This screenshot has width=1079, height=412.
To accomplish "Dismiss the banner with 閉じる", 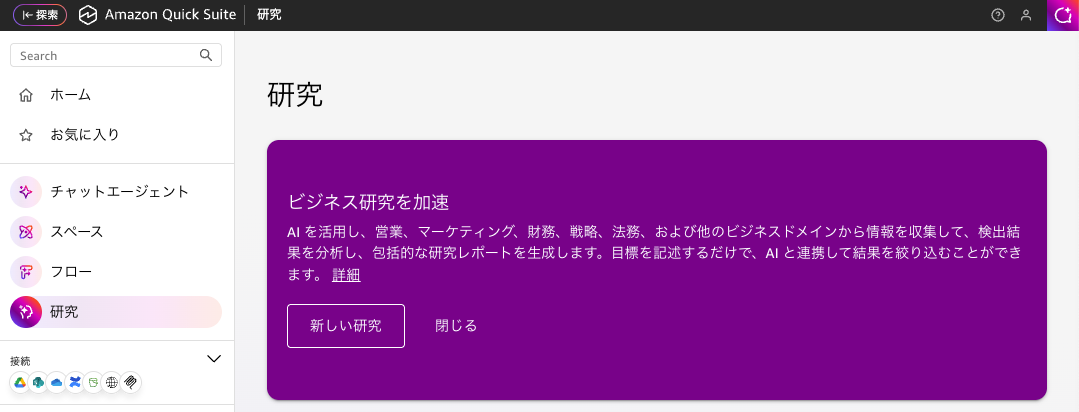I will tap(456, 326).
